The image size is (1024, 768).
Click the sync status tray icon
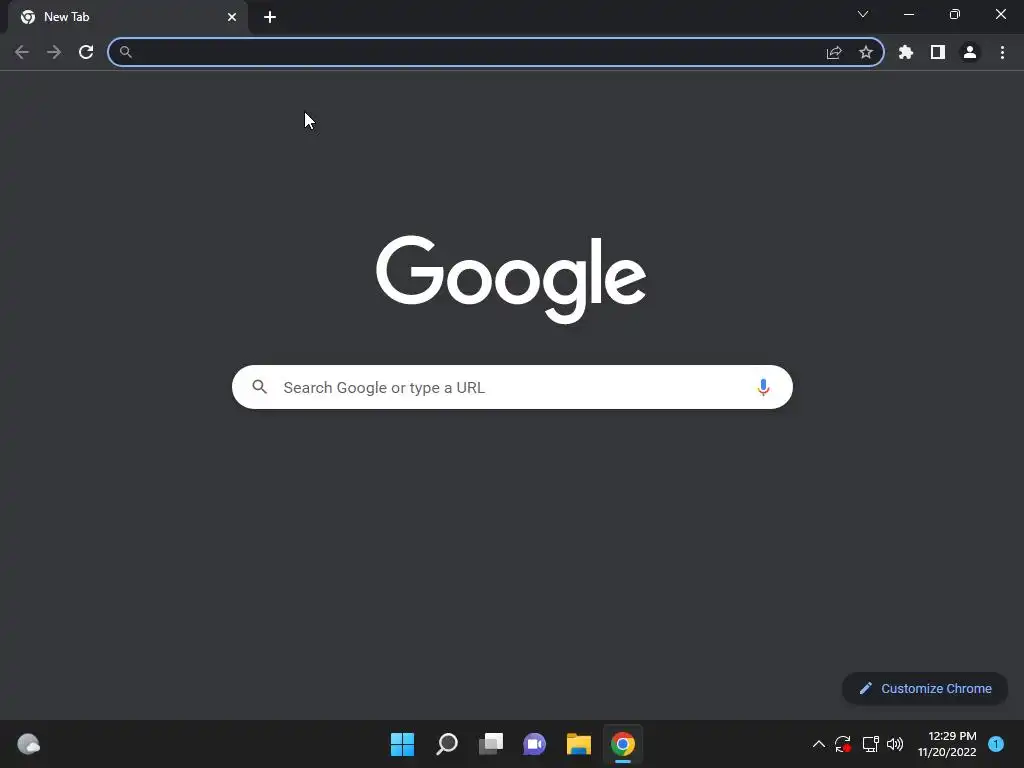tap(843, 744)
